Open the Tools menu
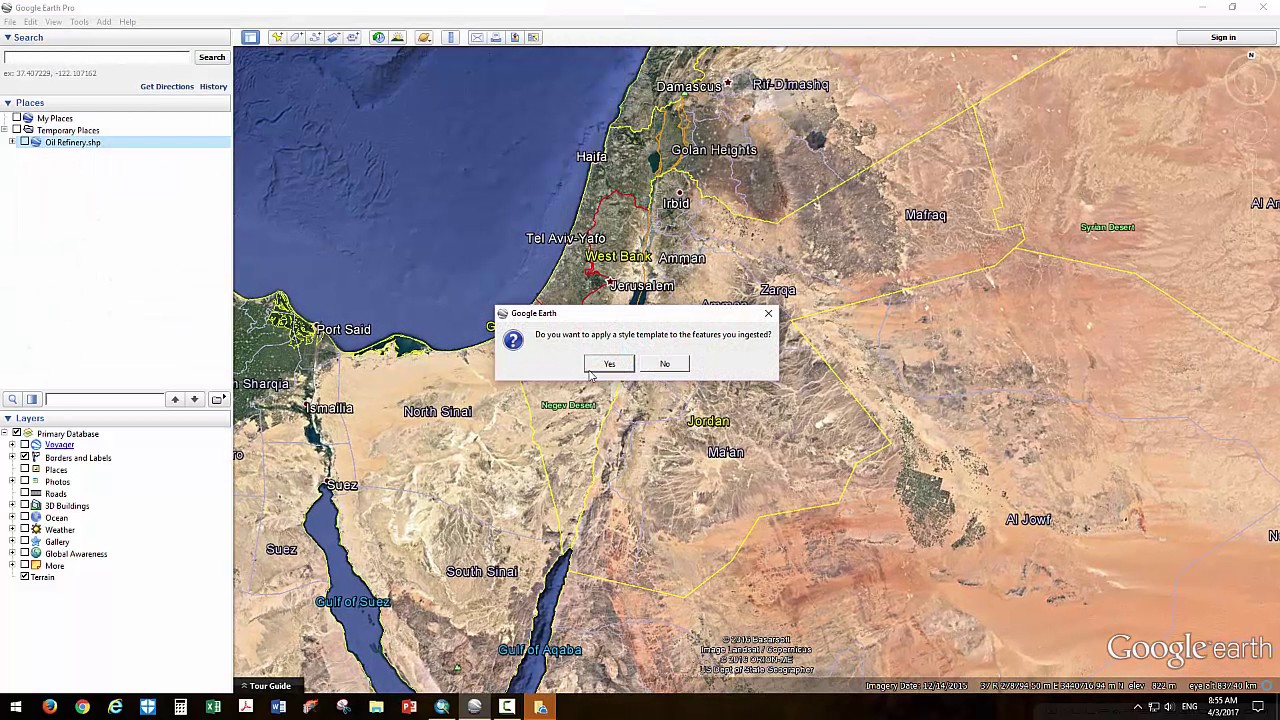Image resolution: width=1280 pixels, height=720 pixels. coord(79,22)
